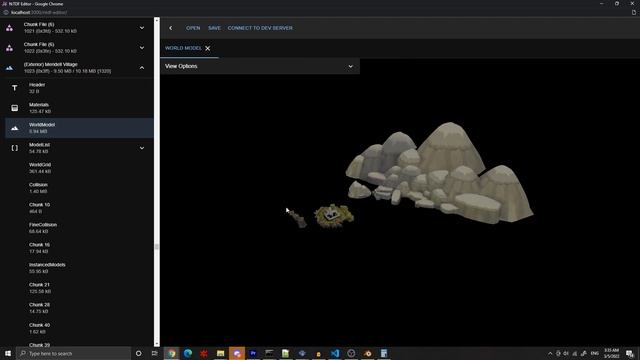Select the FineCollision item
Viewport: 640px width, 360px height.
pos(79,228)
